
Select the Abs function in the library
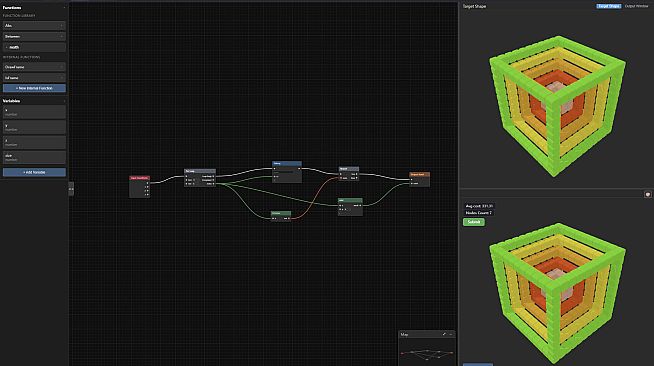pos(34,25)
